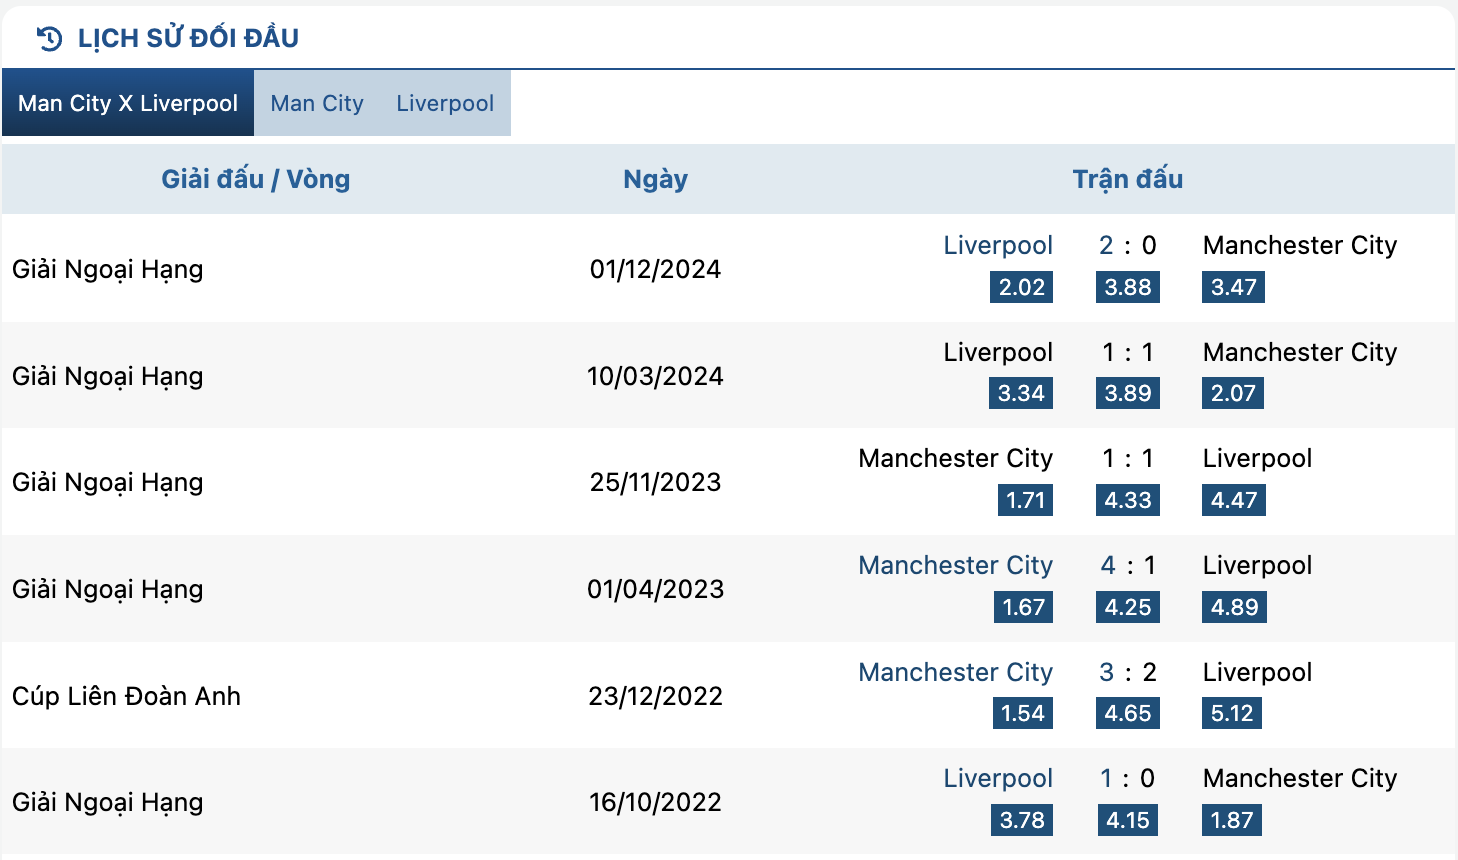Switch to the Man City tab
The height and width of the screenshot is (860, 1458).
[x=317, y=103]
